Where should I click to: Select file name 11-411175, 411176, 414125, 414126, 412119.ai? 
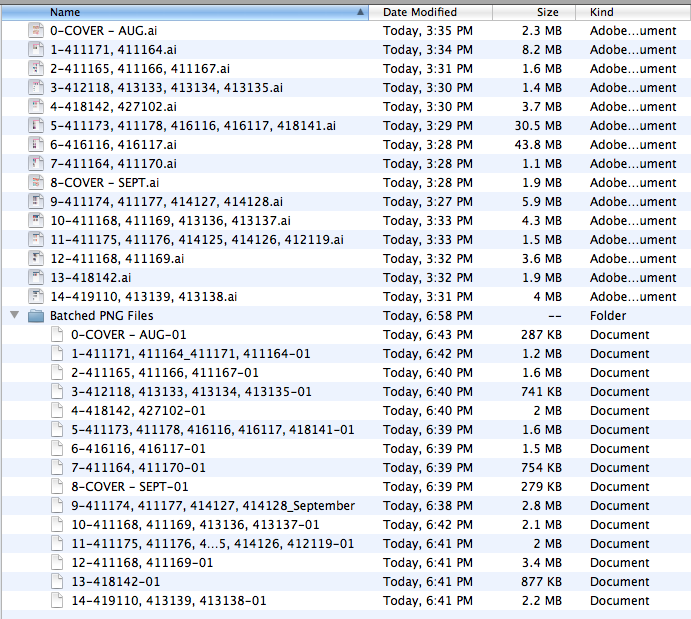197,239
